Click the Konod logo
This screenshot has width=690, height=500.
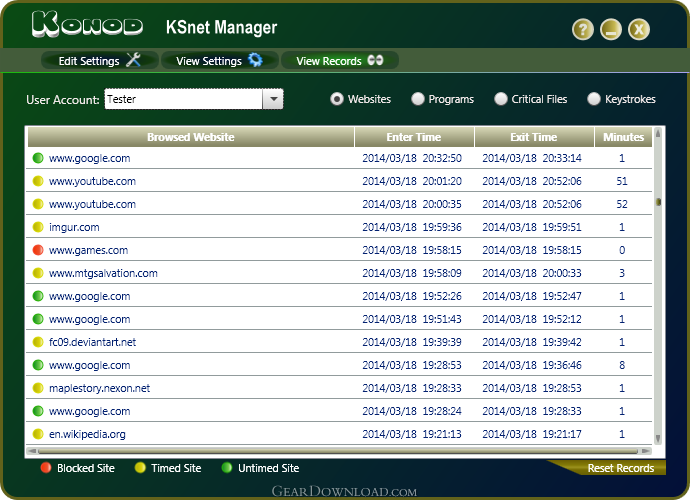88,24
